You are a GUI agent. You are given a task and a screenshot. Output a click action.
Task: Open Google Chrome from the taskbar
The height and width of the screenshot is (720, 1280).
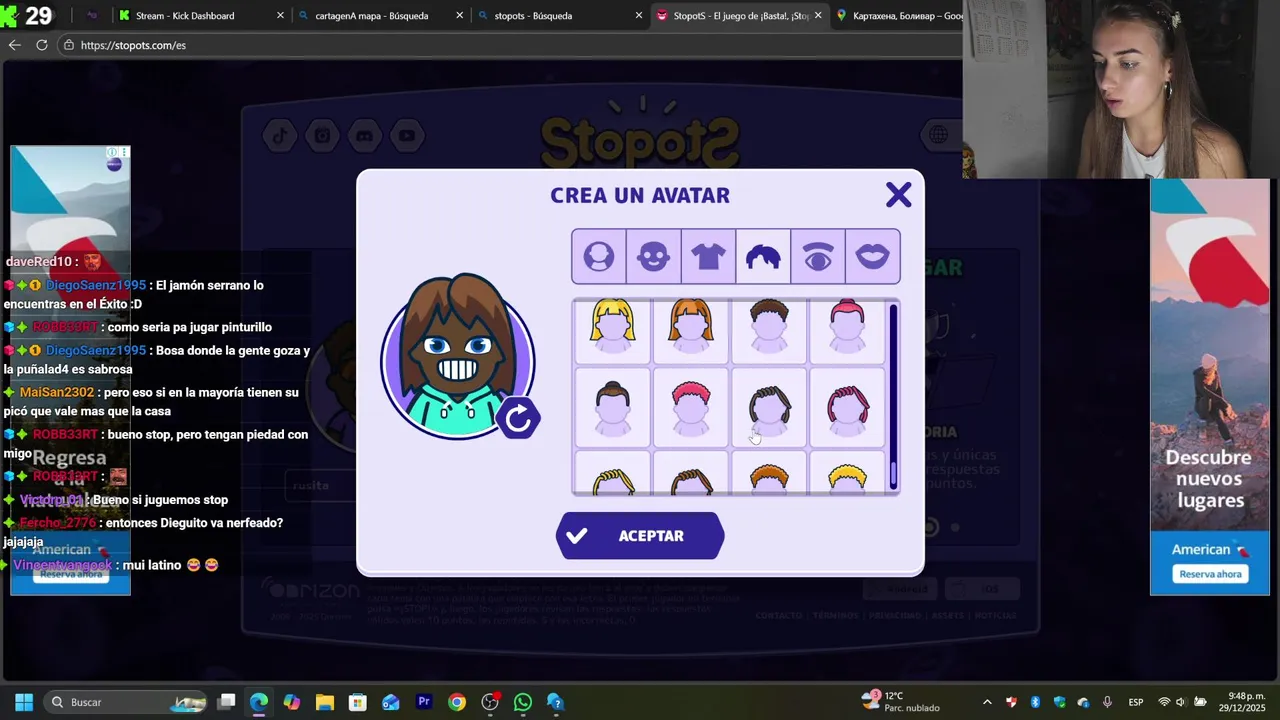point(457,702)
